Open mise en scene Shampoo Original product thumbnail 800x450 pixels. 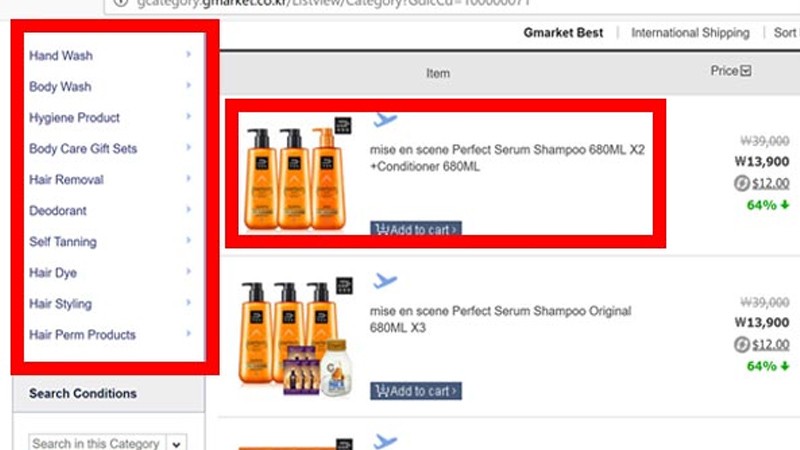pos(296,339)
